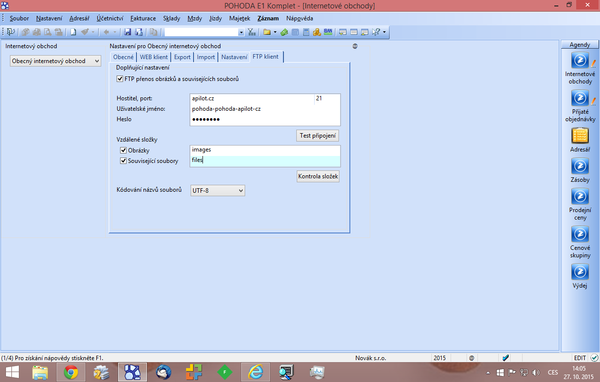Click the Windows Start button
Image resolution: width=600 pixels, height=382 pixels.
(12, 372)
